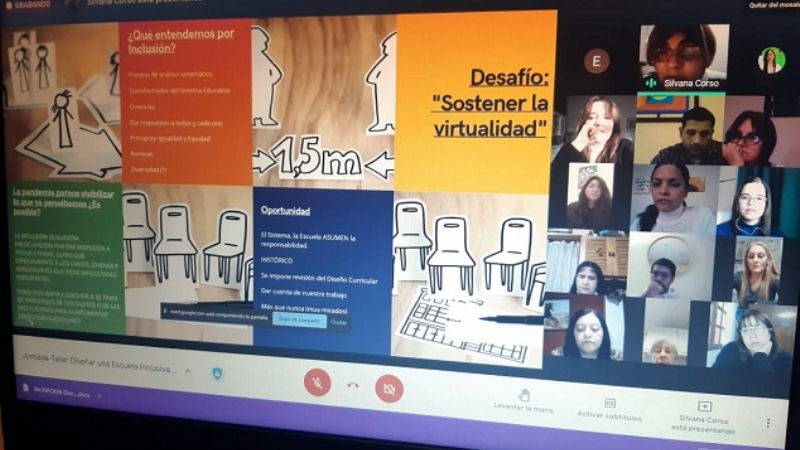
Task: Click 'Silvana Corso está presentando' presentation icon
Action: (x=705, y=407)
